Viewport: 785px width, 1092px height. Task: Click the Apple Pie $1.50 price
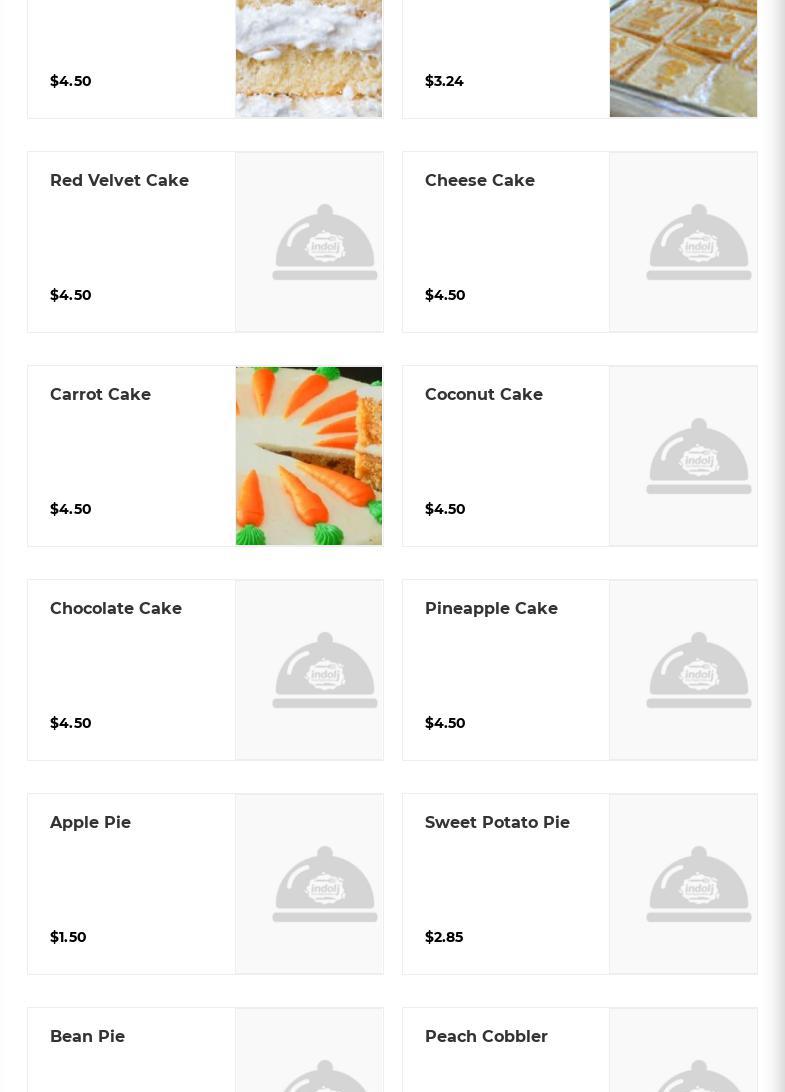[x=68, y=937]
